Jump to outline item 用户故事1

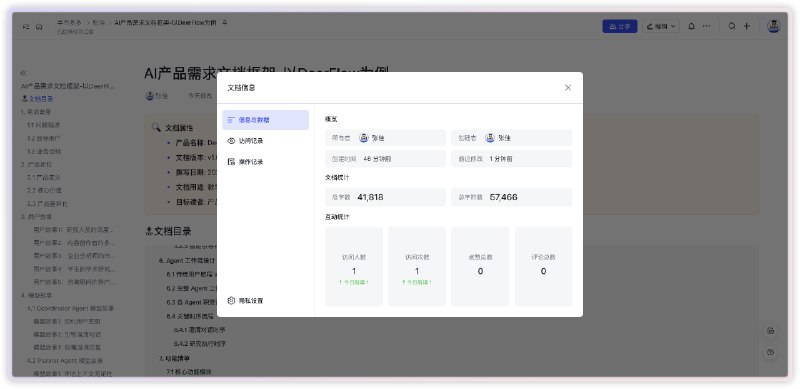[73, 230]
